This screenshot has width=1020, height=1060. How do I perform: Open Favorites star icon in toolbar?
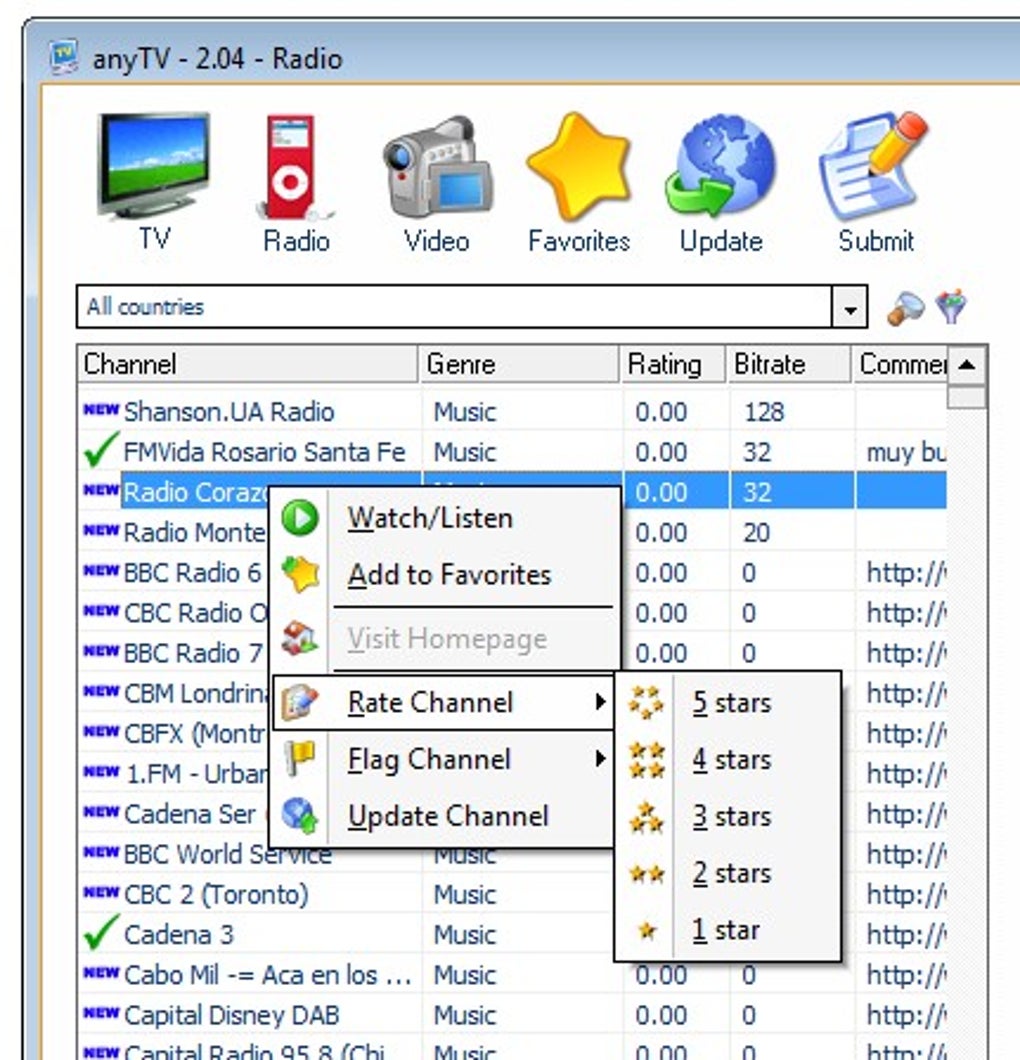[x=579, y=167]
